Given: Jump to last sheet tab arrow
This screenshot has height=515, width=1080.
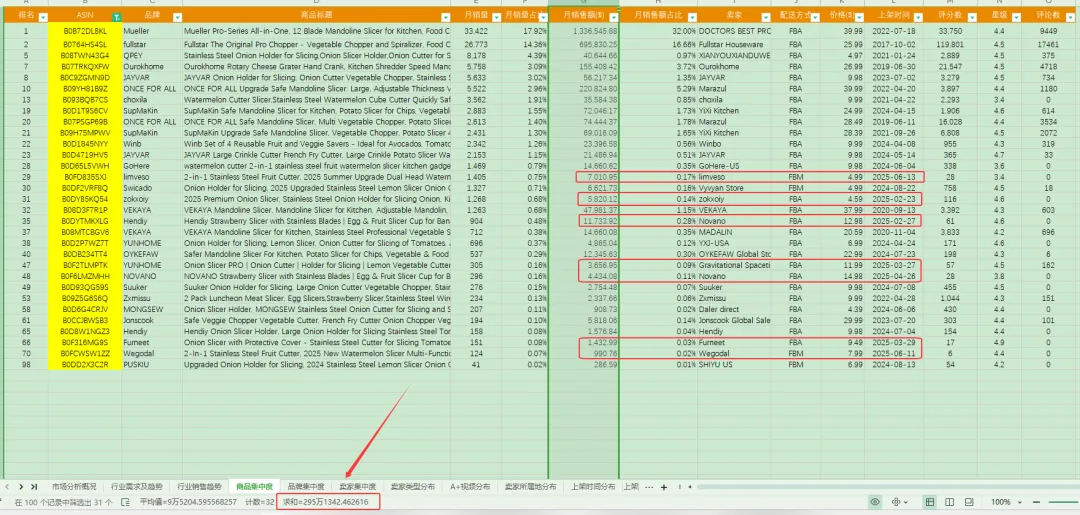Looking at the screenshot, I should tap(34, 487).
